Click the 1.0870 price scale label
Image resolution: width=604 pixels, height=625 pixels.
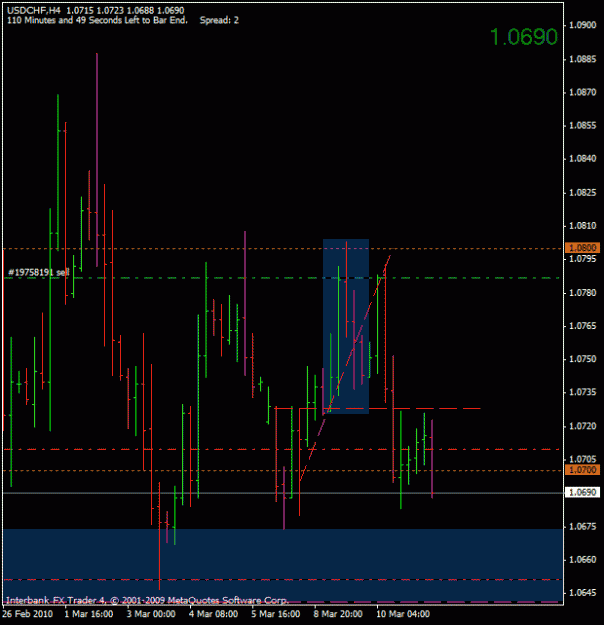tap(582, 92)
